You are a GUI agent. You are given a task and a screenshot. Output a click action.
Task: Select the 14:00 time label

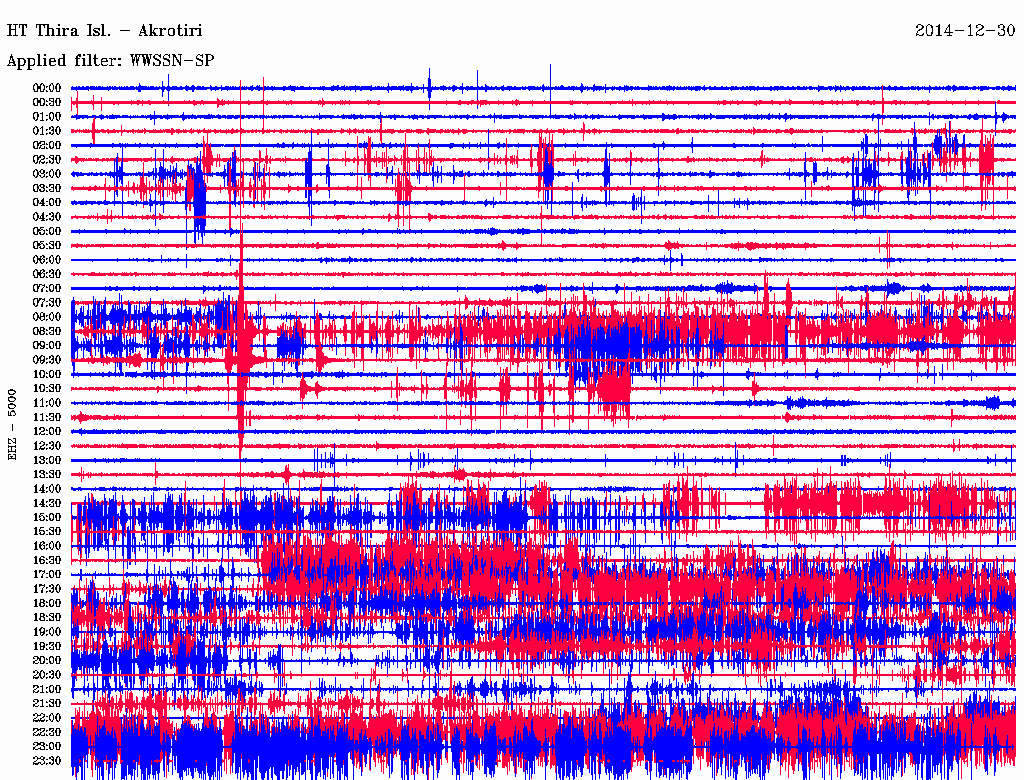pyautogui.click(x=47, y=489)
